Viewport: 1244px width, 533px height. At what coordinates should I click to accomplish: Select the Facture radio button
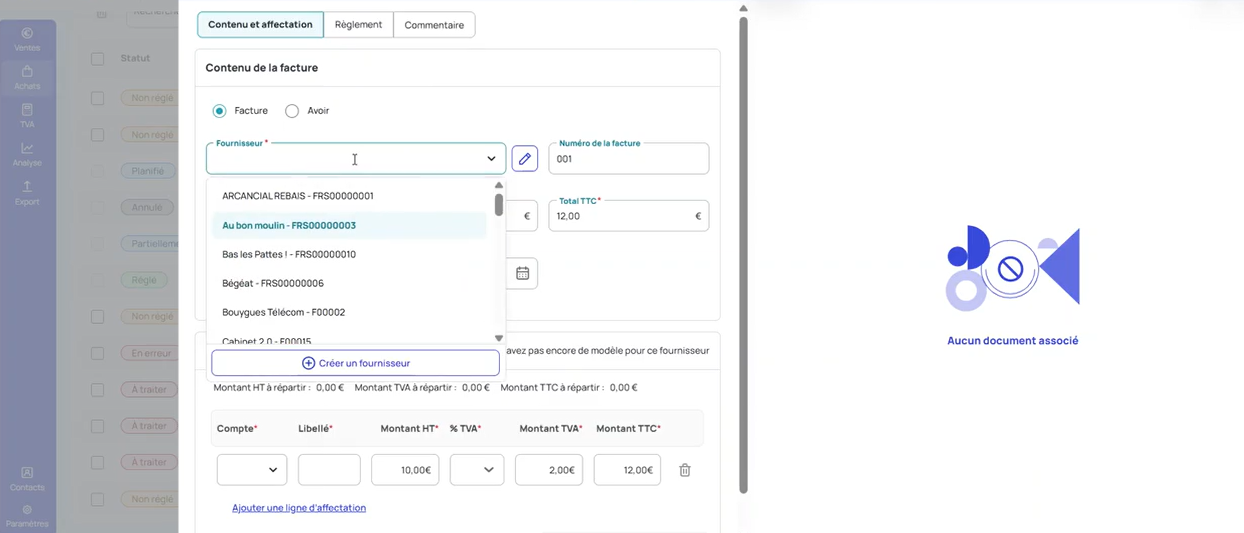coord(220,111)
